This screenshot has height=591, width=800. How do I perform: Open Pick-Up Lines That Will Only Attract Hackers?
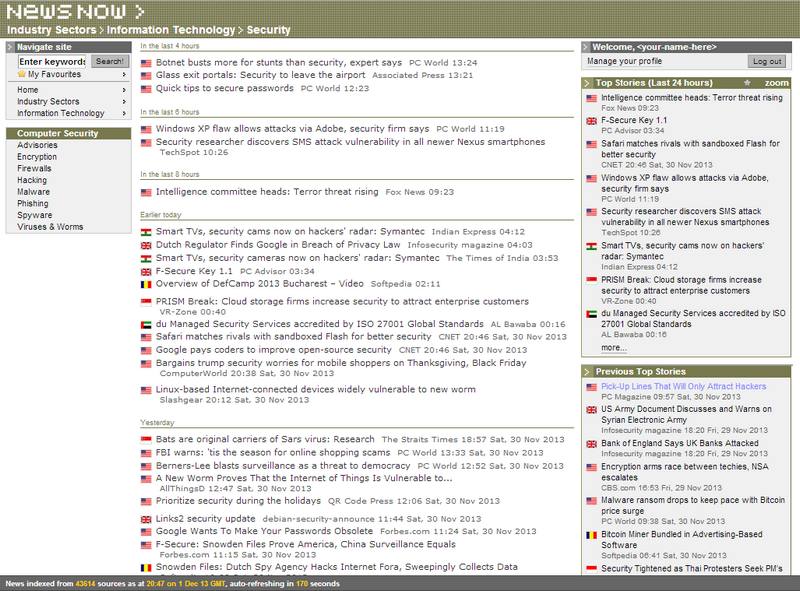[x=684, y=386]
